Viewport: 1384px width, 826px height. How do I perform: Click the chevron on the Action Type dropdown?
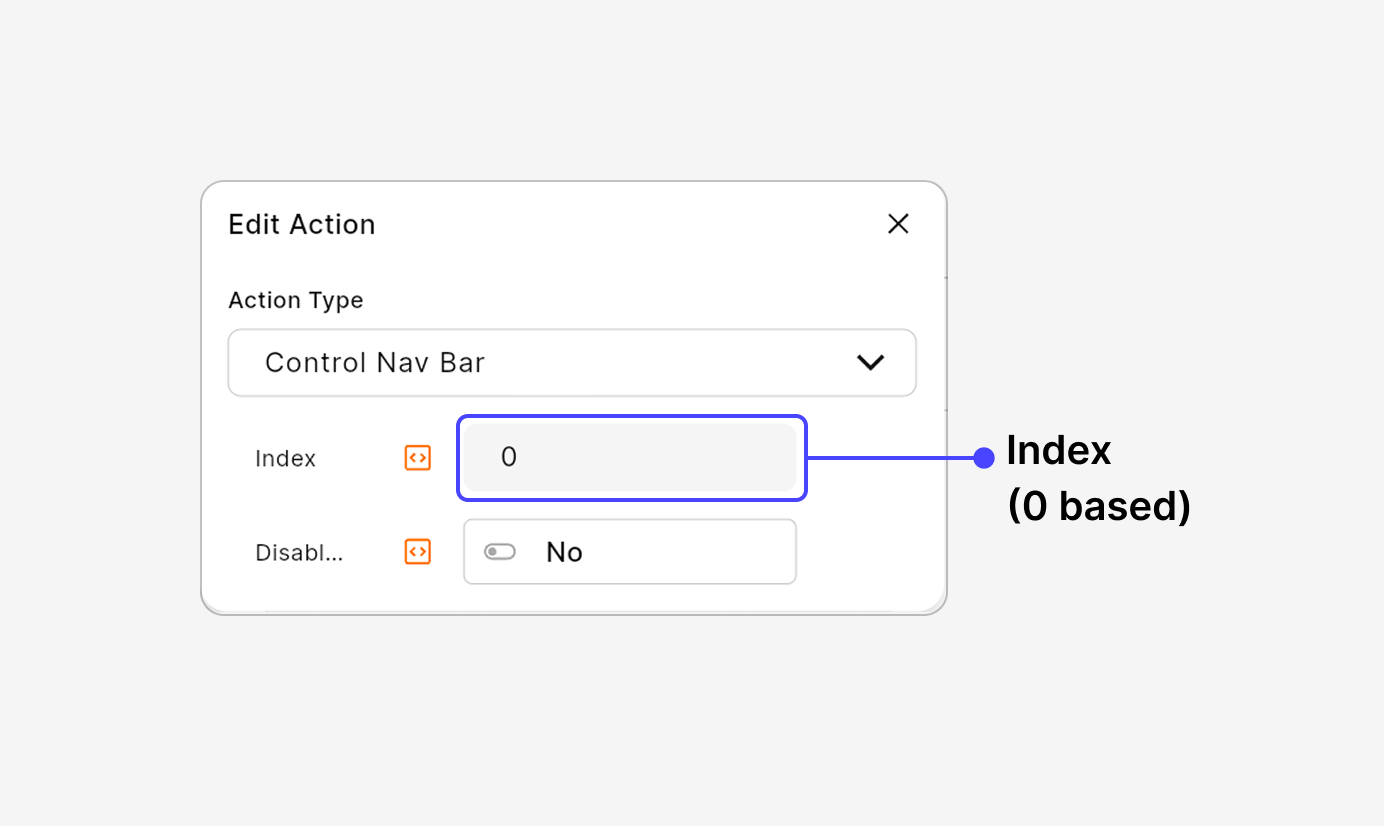point(870,362)
